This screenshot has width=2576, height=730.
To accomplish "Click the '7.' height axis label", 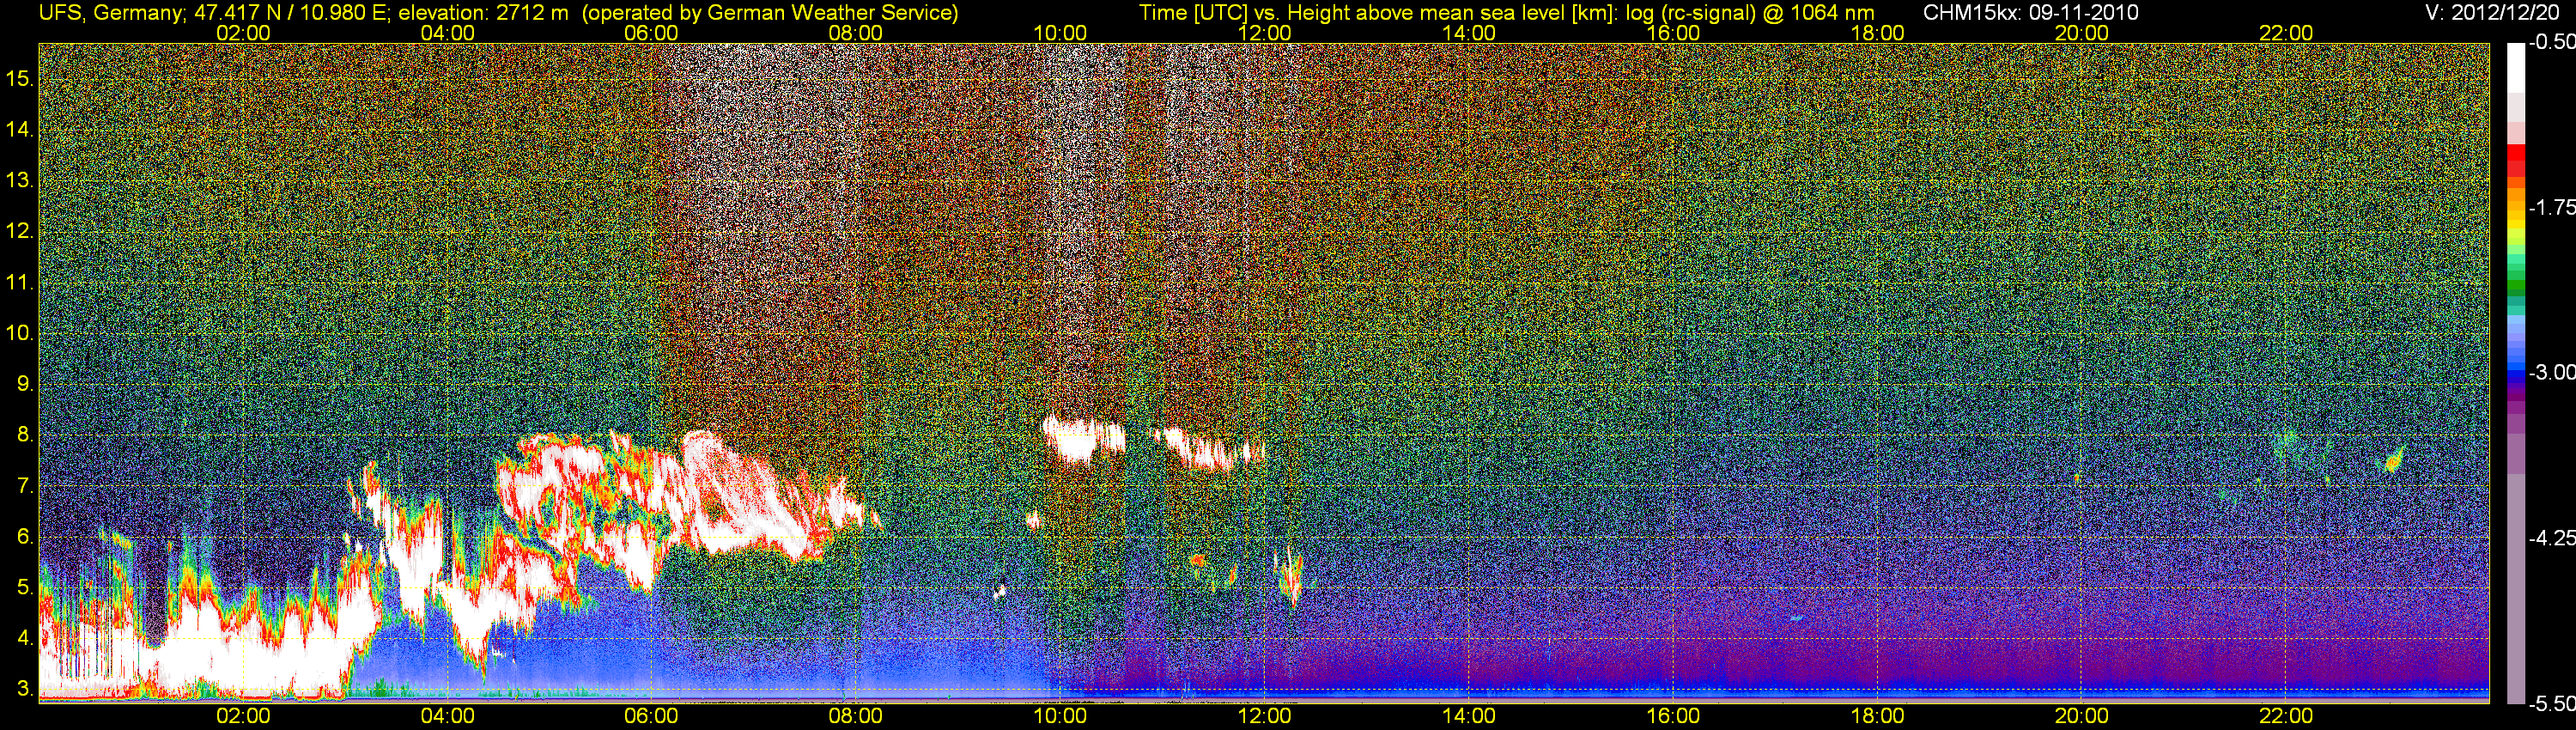I will tap(26, 486).
